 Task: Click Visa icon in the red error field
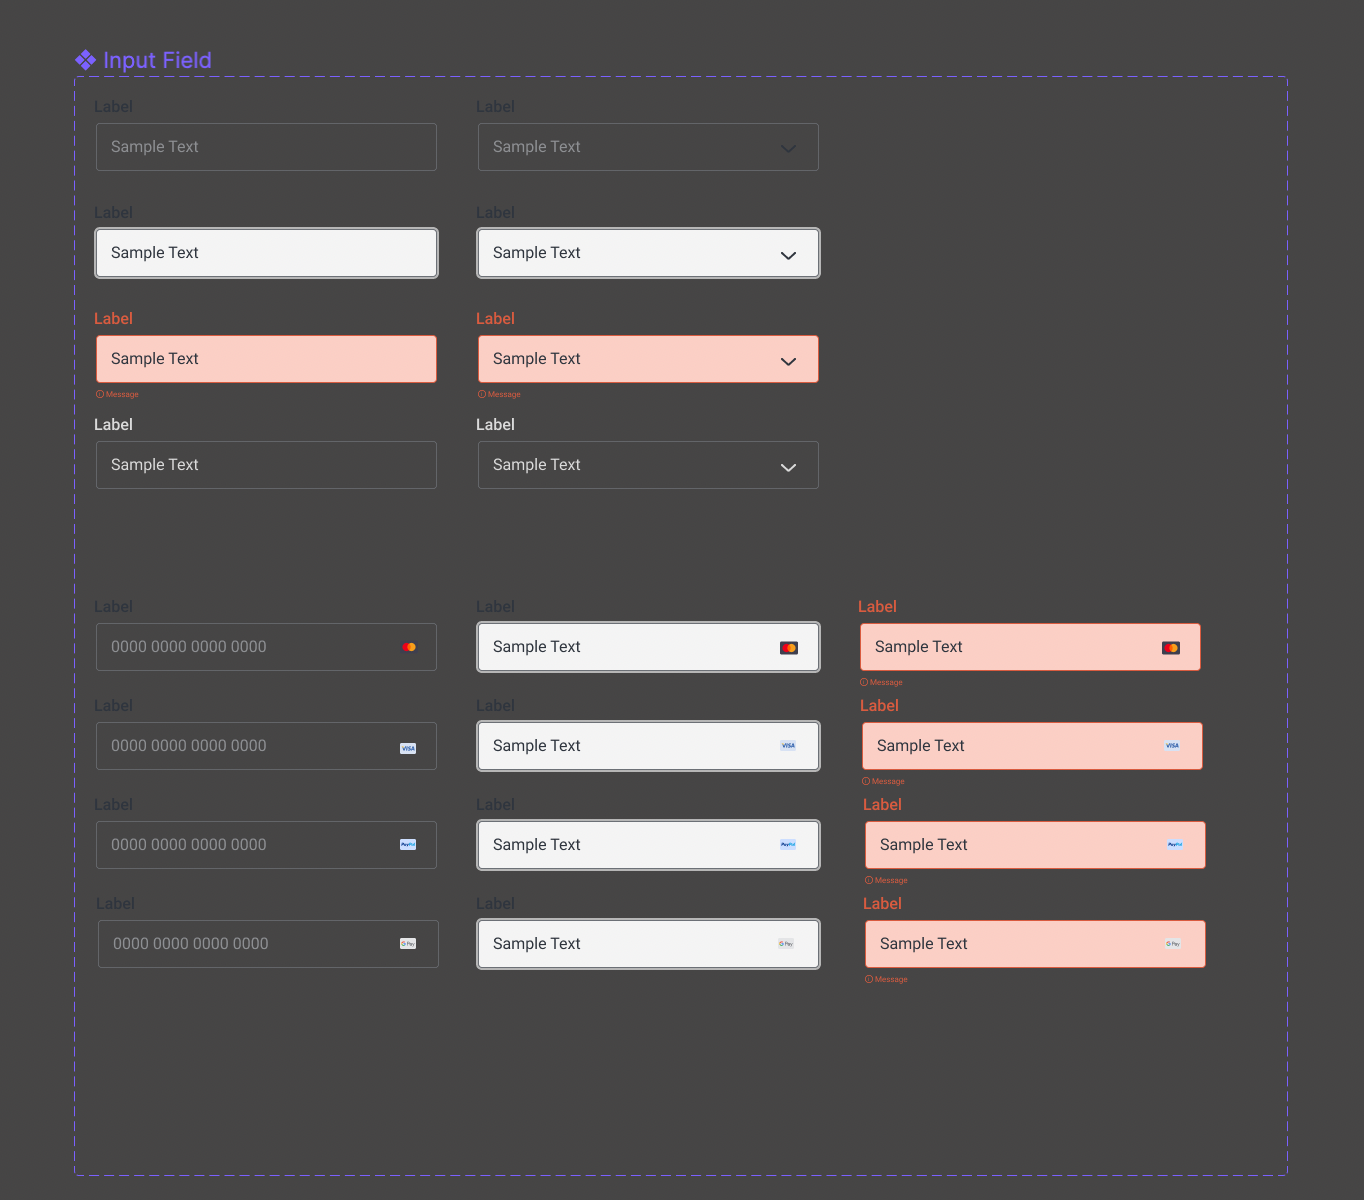click(1172, 745)
